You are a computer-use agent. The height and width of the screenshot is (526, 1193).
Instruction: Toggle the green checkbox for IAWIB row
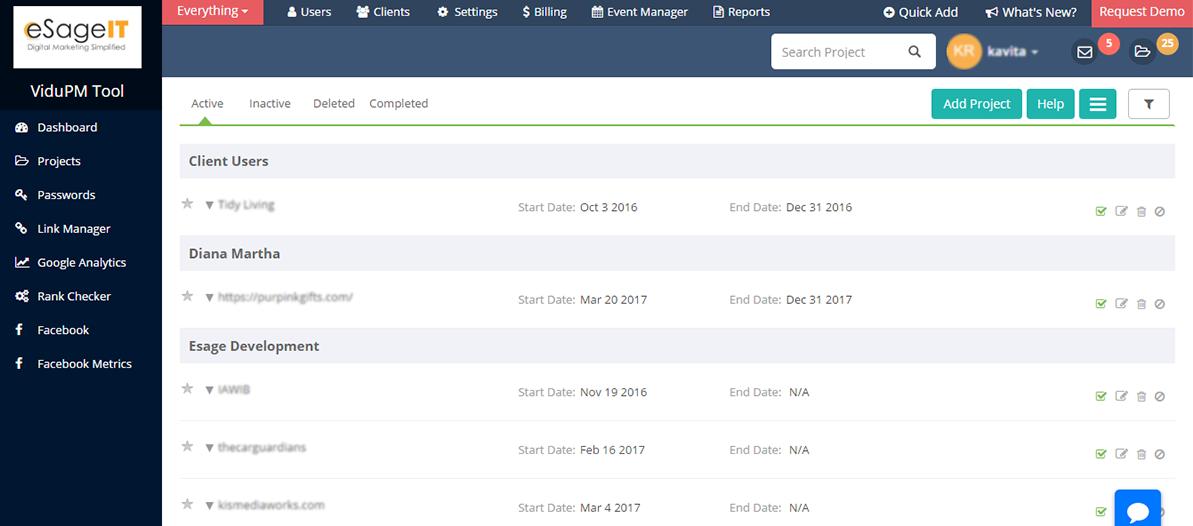[x=1100, y=396]
